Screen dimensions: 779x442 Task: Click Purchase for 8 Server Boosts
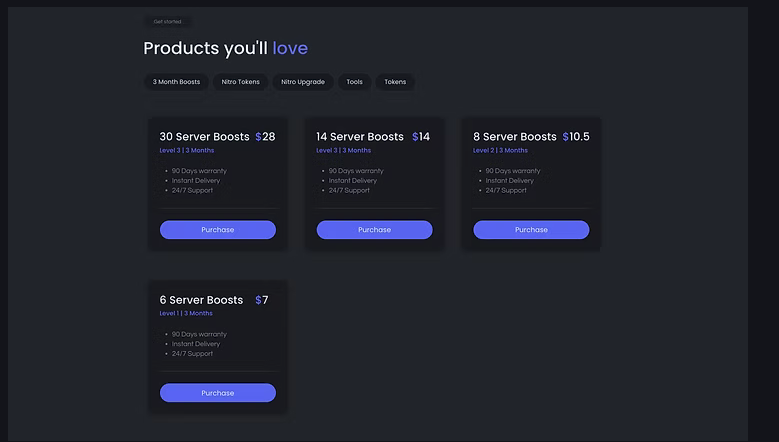tap(531, 230)
